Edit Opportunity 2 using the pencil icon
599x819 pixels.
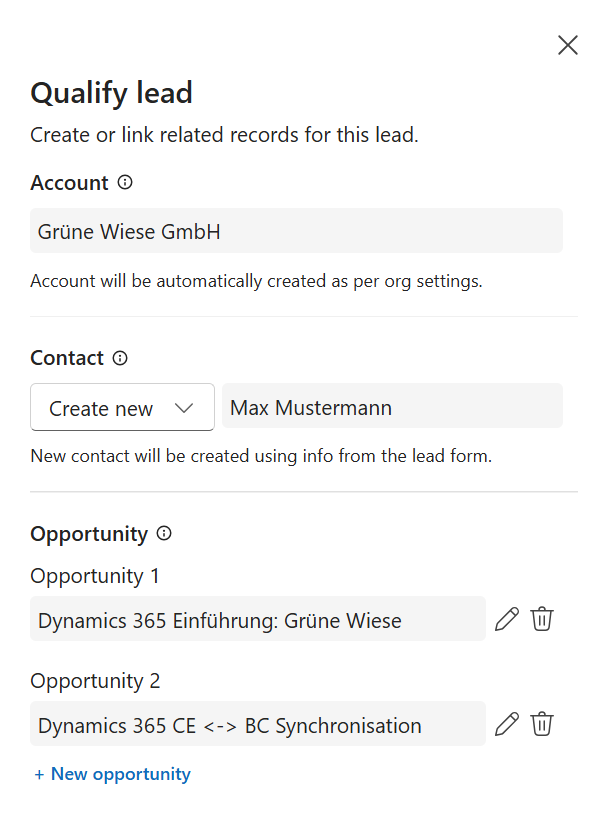(x=506, y=724)
